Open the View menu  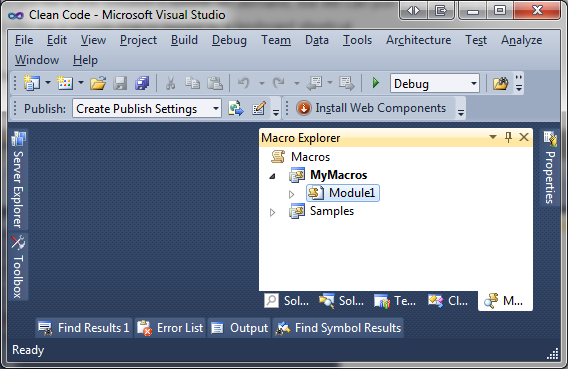pos(93,40)
